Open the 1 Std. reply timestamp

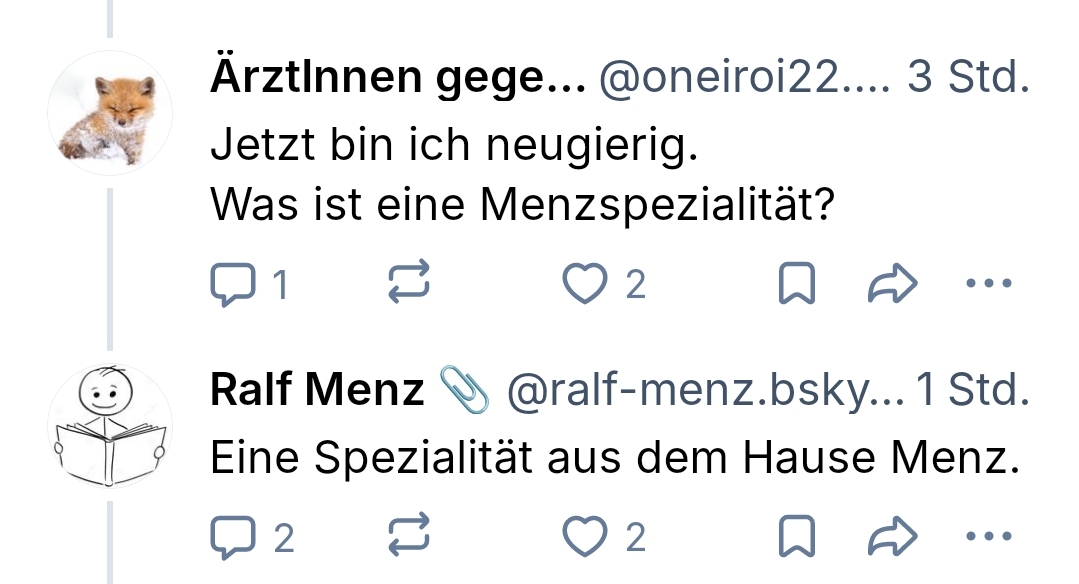[x=972, y=391]
